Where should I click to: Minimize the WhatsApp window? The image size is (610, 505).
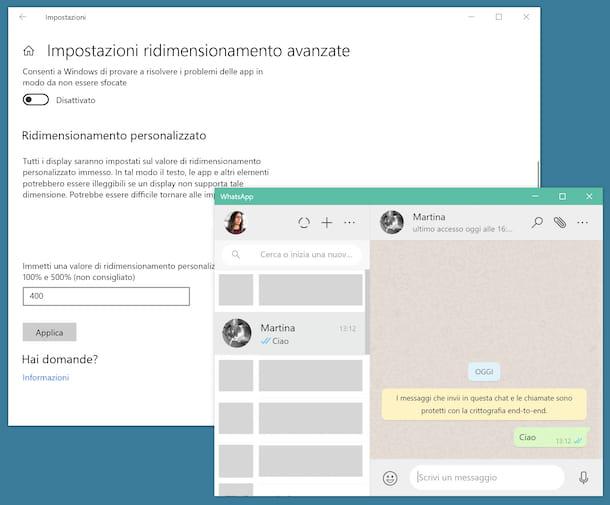coord(535,196)
